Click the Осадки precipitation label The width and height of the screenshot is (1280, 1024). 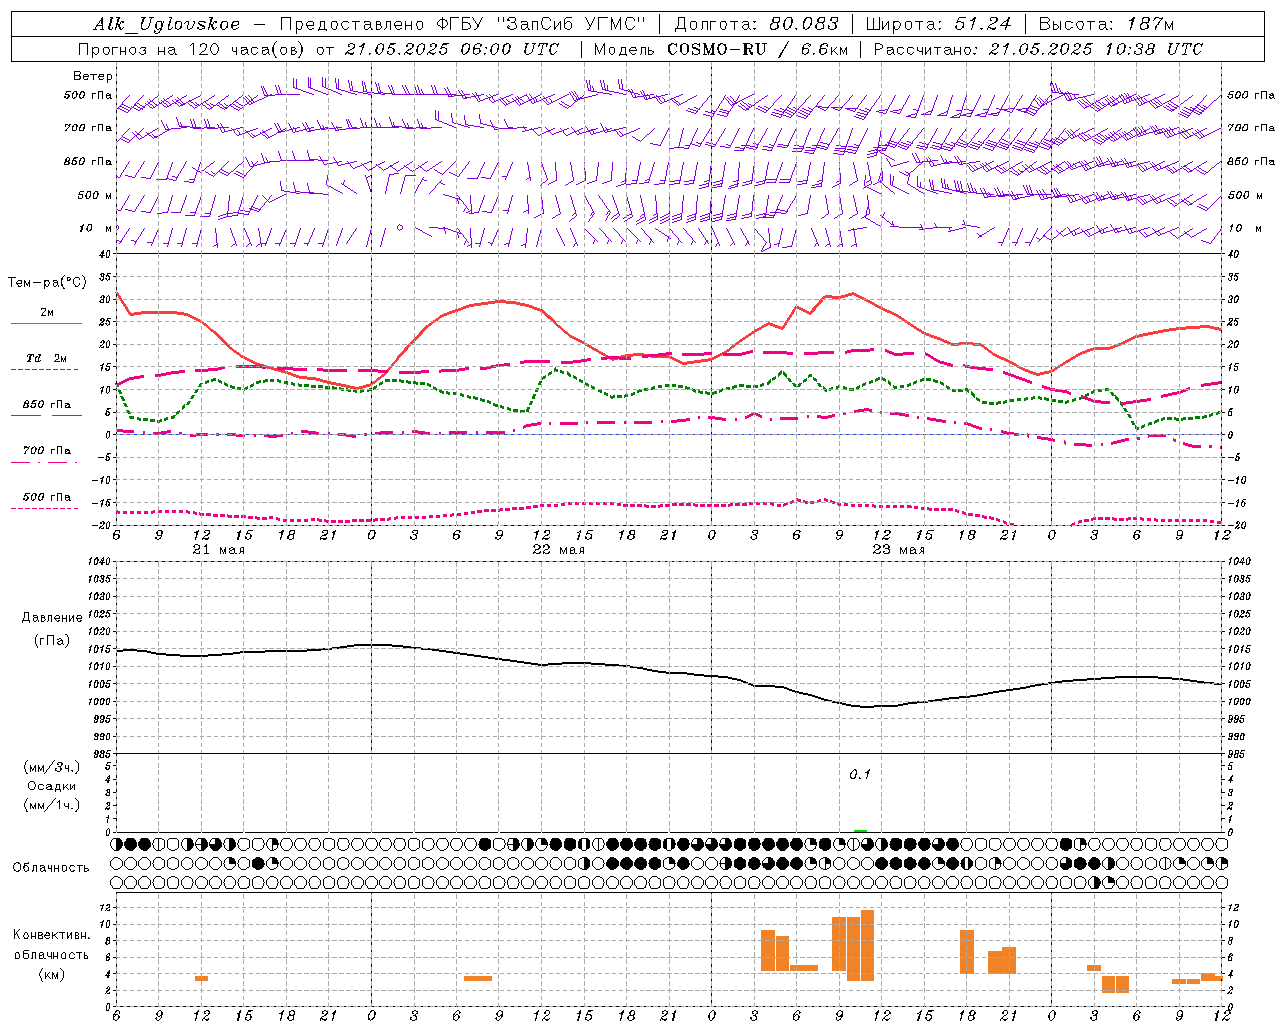coord(51,786)
